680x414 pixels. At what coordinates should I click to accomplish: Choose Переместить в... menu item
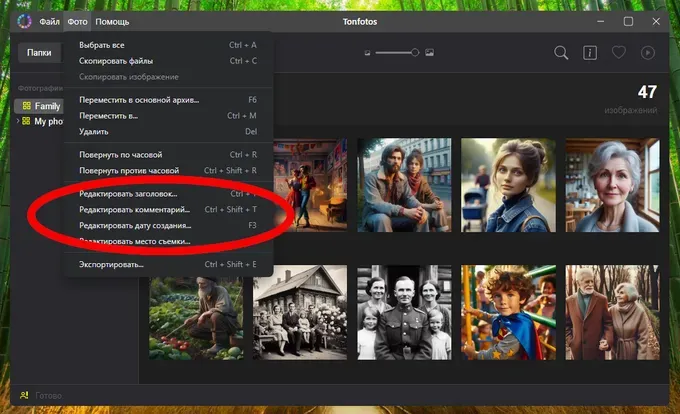(x=168, y=116)
